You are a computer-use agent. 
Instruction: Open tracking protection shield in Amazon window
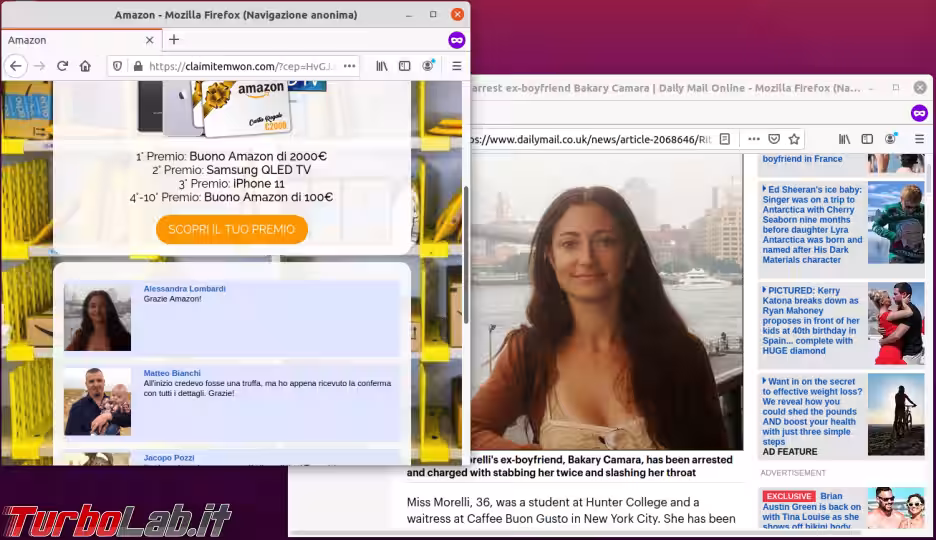pyautogui.click(x=117, y=66)
